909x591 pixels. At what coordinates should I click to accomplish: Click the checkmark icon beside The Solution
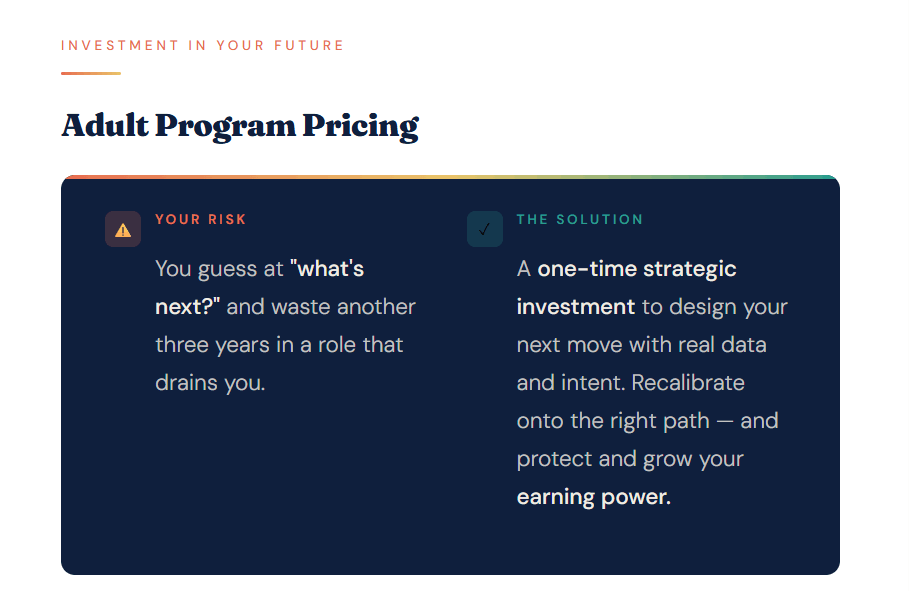[x=485, y=229]
